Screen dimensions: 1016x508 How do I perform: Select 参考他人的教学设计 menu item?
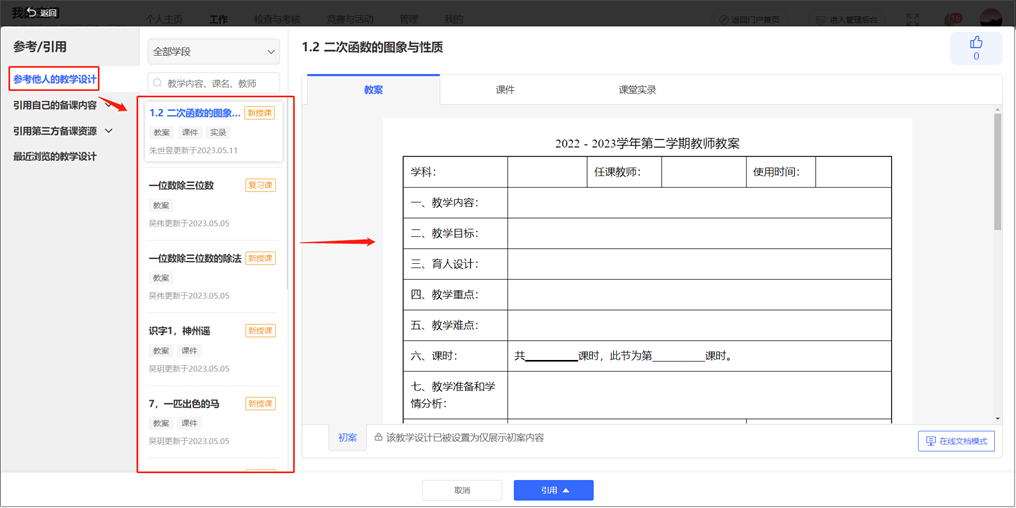(x=55, y=80)
